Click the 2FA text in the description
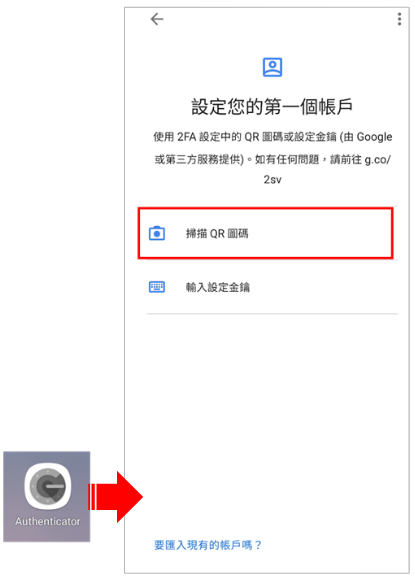 pos(186,137)
